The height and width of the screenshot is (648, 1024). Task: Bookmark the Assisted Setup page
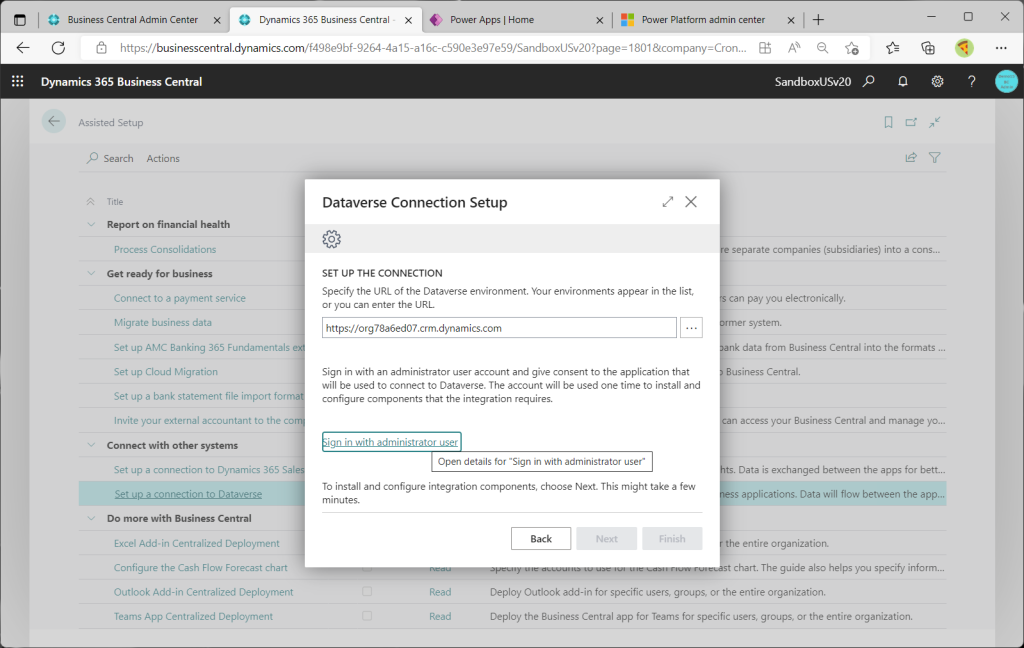(x=888, y=122)
